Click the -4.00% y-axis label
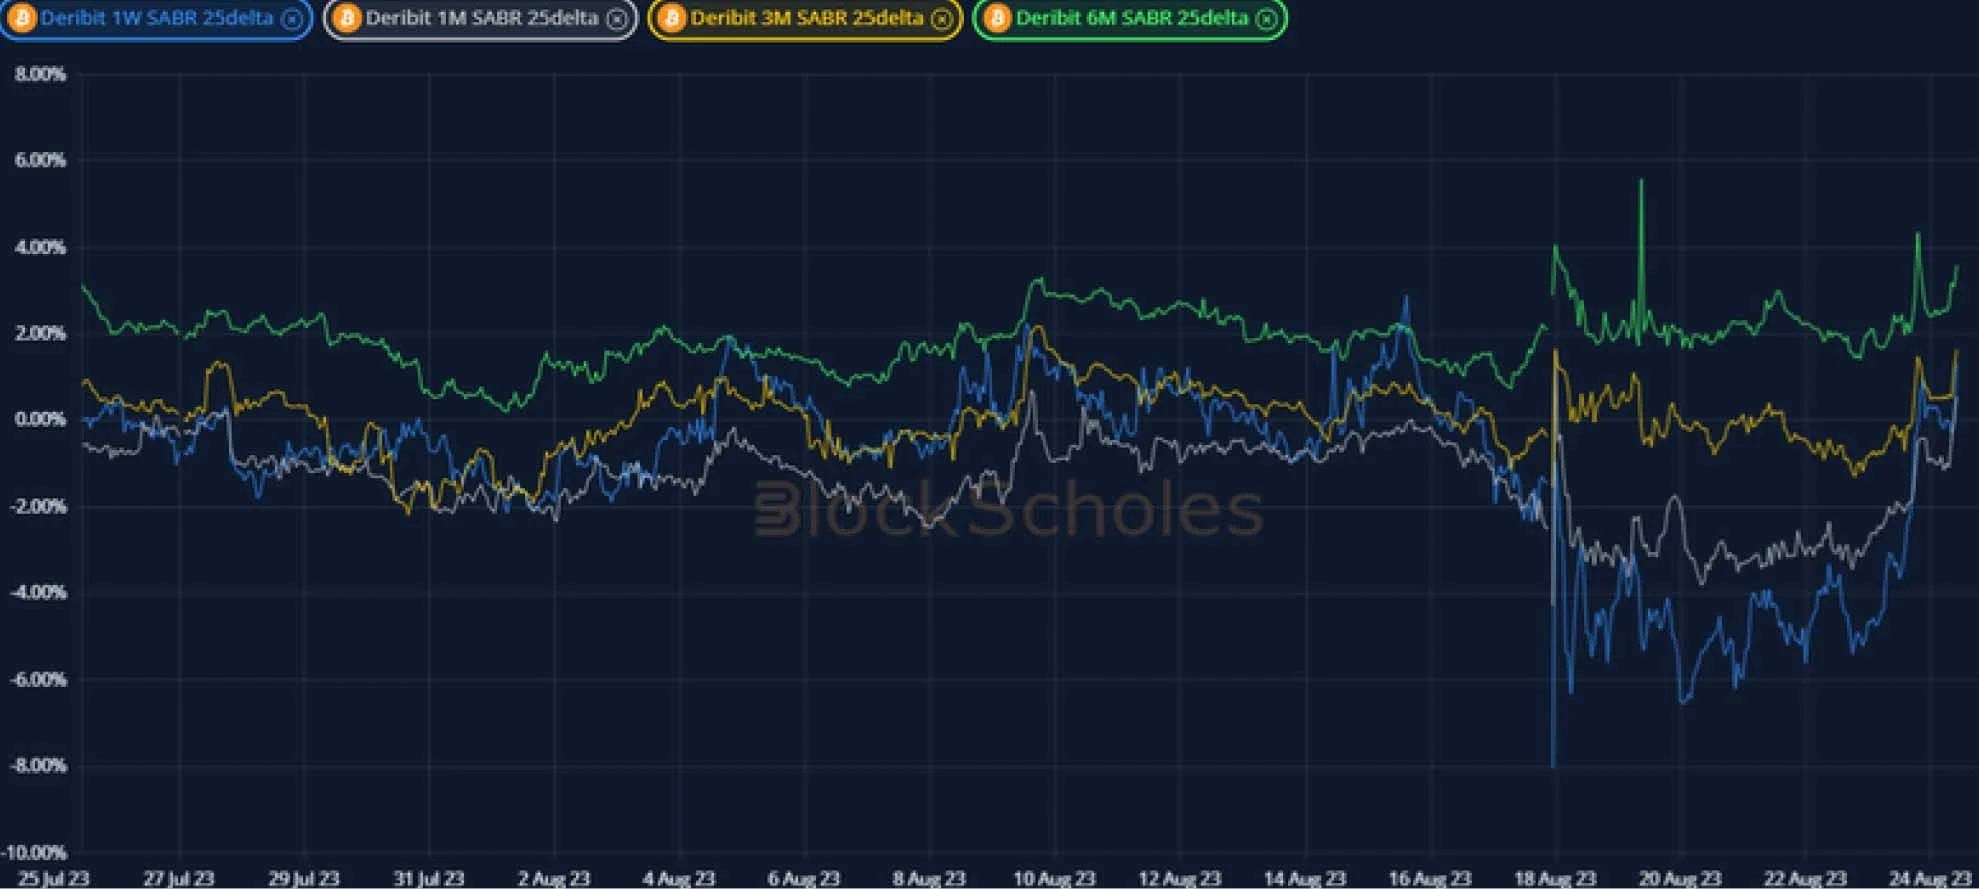Image resolution: width=1979 pixels, height=889 pixels. pos(38,592)
